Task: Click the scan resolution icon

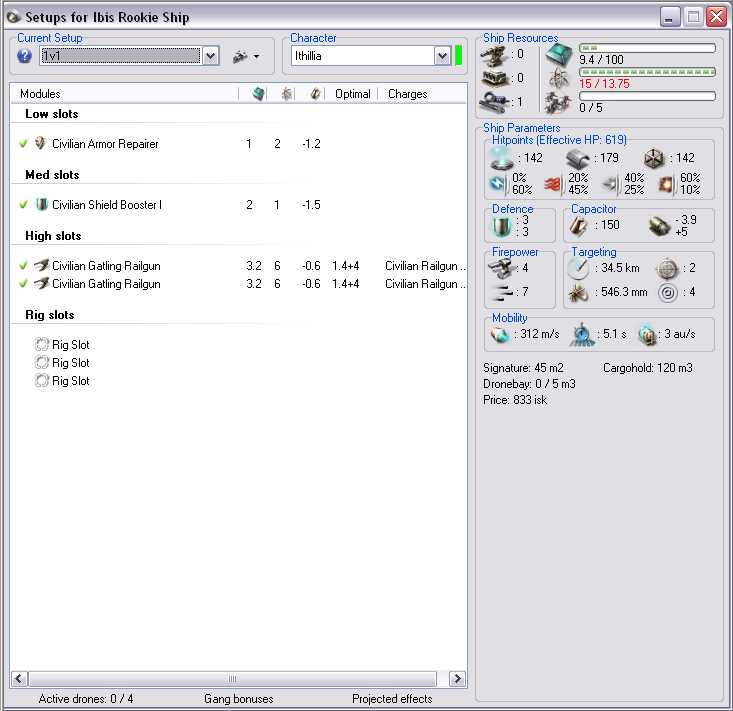Action: coord(579,293)
